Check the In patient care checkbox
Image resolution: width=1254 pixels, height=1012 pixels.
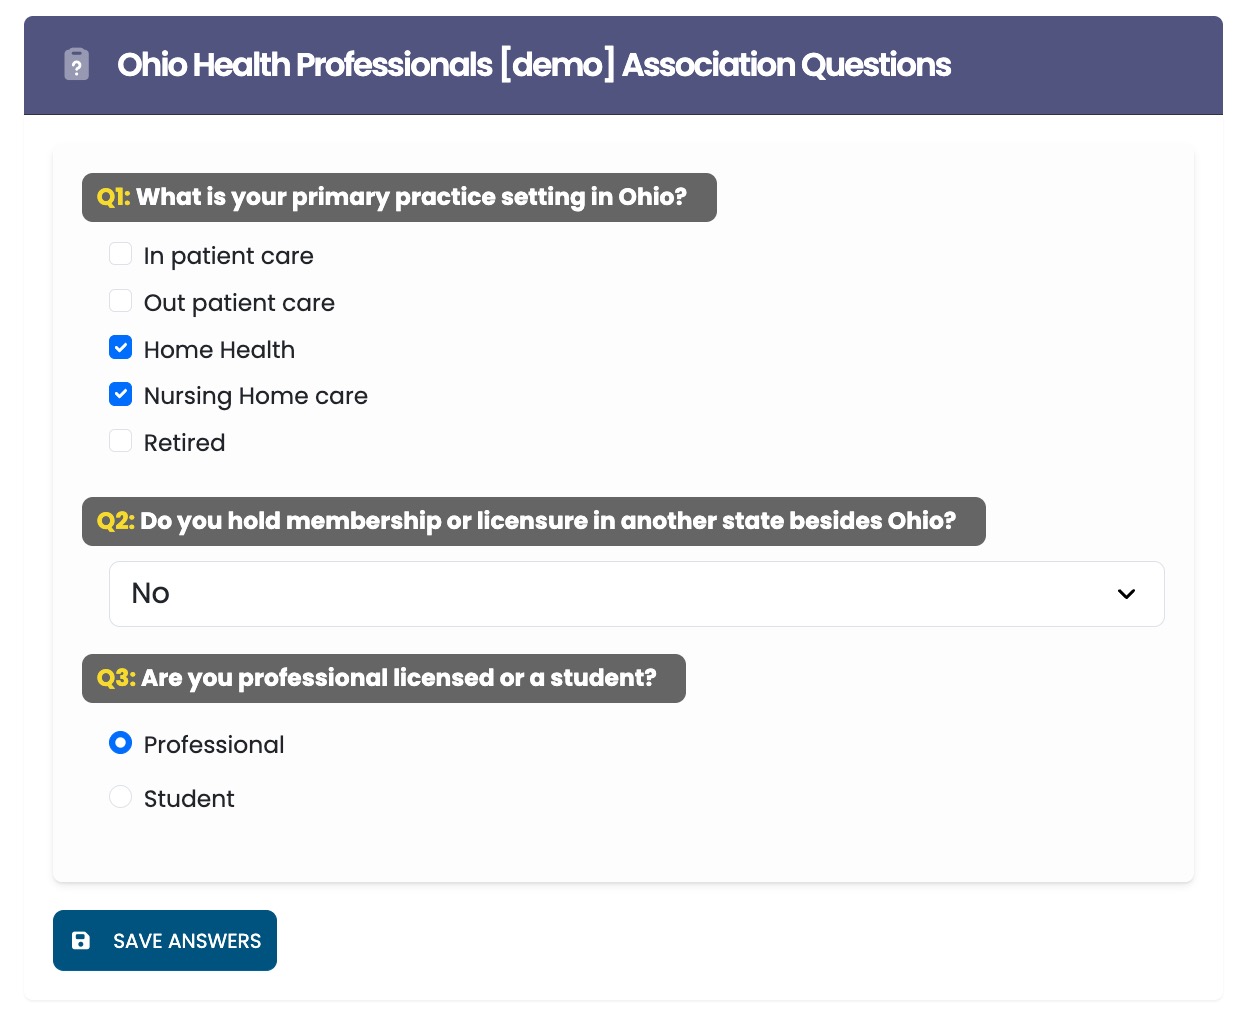coord(121,254)
